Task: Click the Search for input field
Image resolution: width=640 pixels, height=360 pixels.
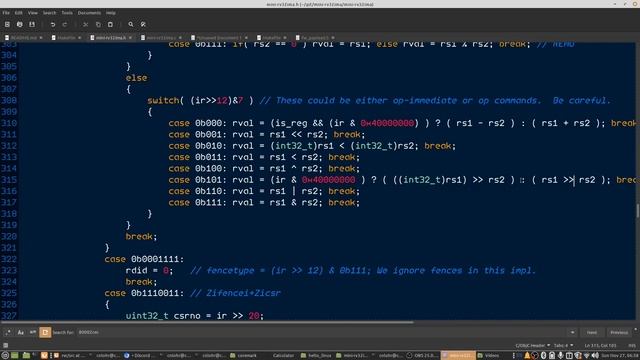Action: click(322, 333)
